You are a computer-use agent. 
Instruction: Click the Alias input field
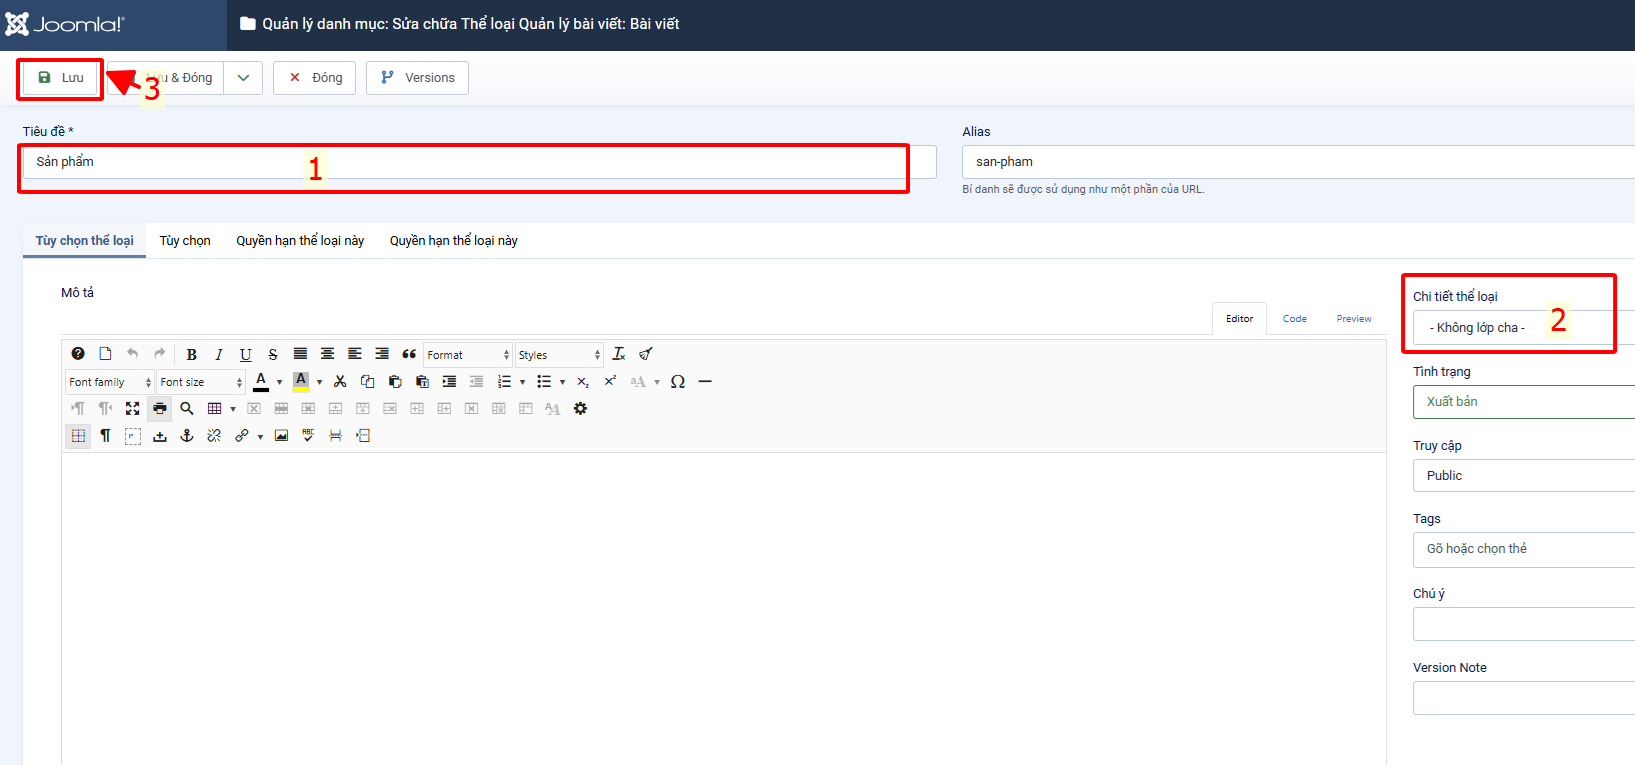(x=1296, y=162)
